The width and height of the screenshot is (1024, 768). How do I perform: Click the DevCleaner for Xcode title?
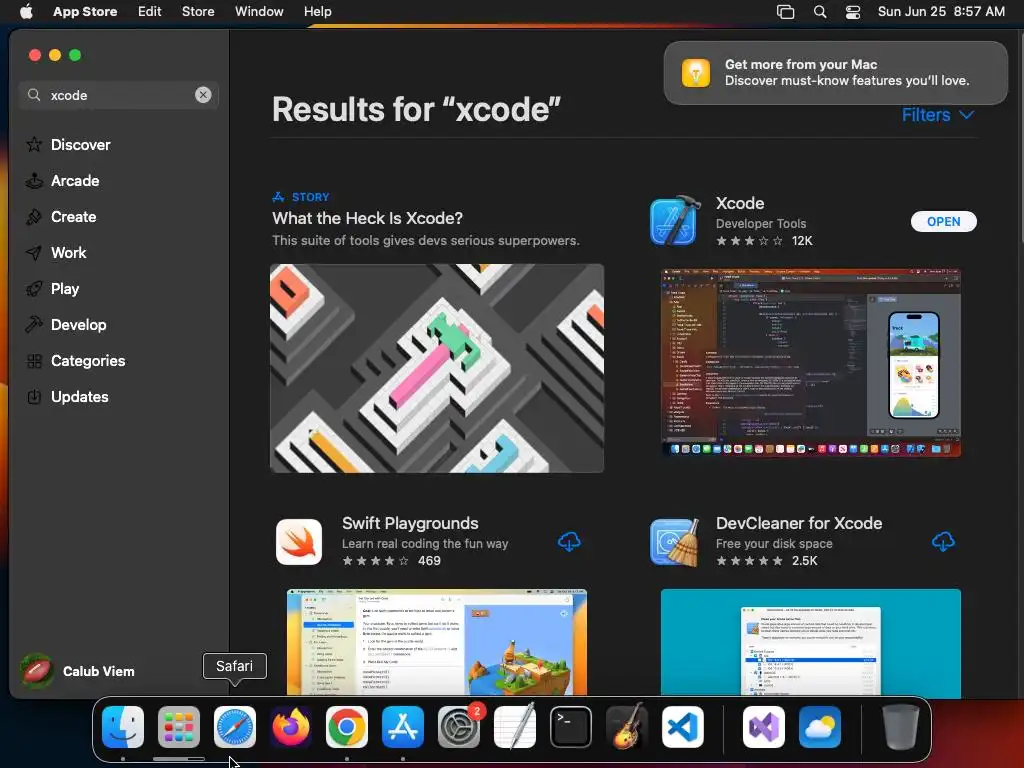pyautogui.click(x=799, y=523)
